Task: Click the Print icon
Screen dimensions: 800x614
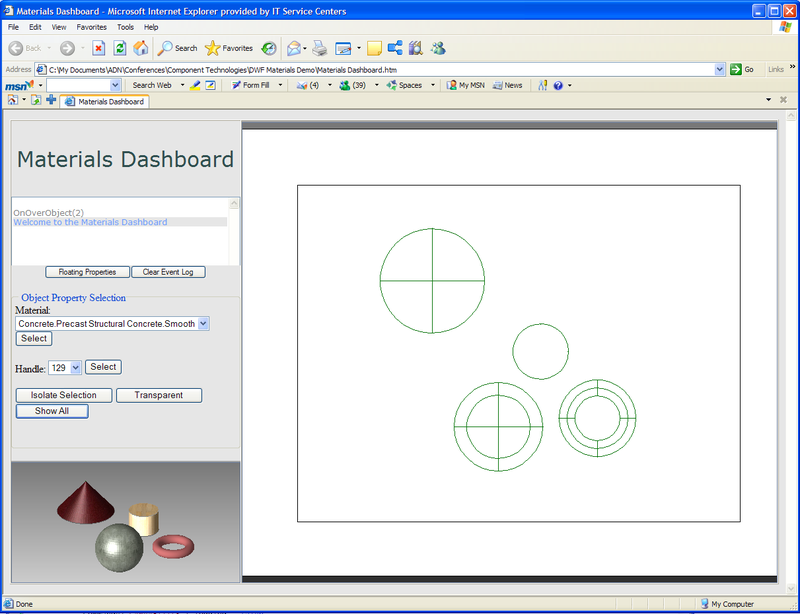Action: tap(319, 48)
